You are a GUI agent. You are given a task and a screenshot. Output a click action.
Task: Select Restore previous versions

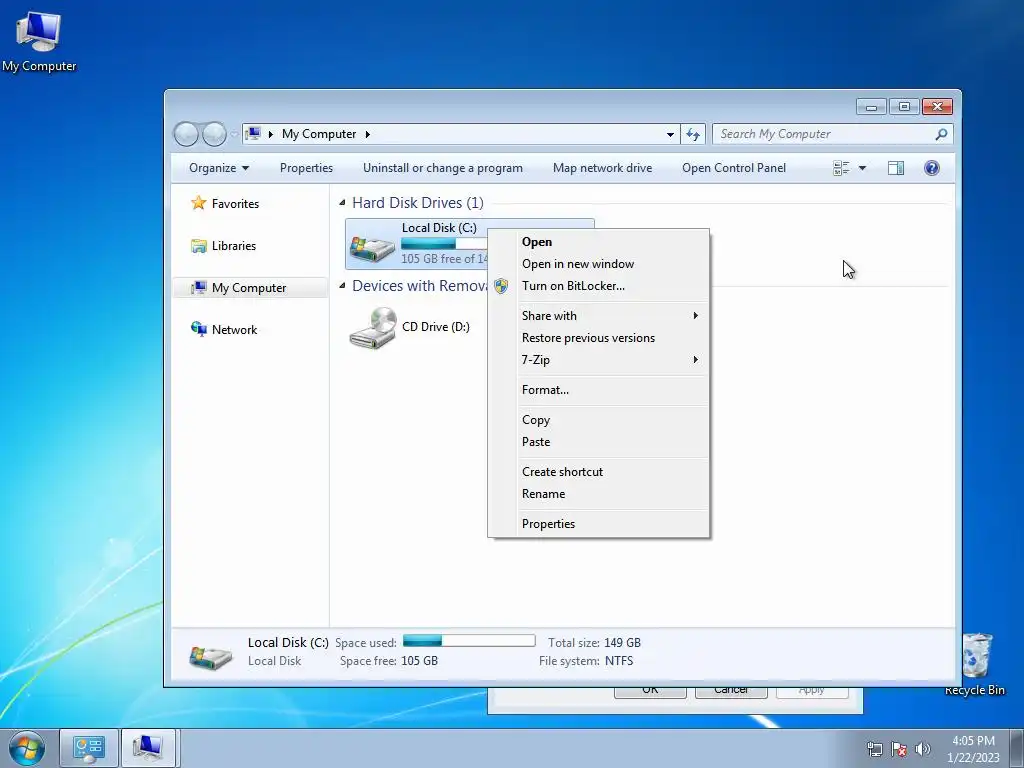click(588, 338)
